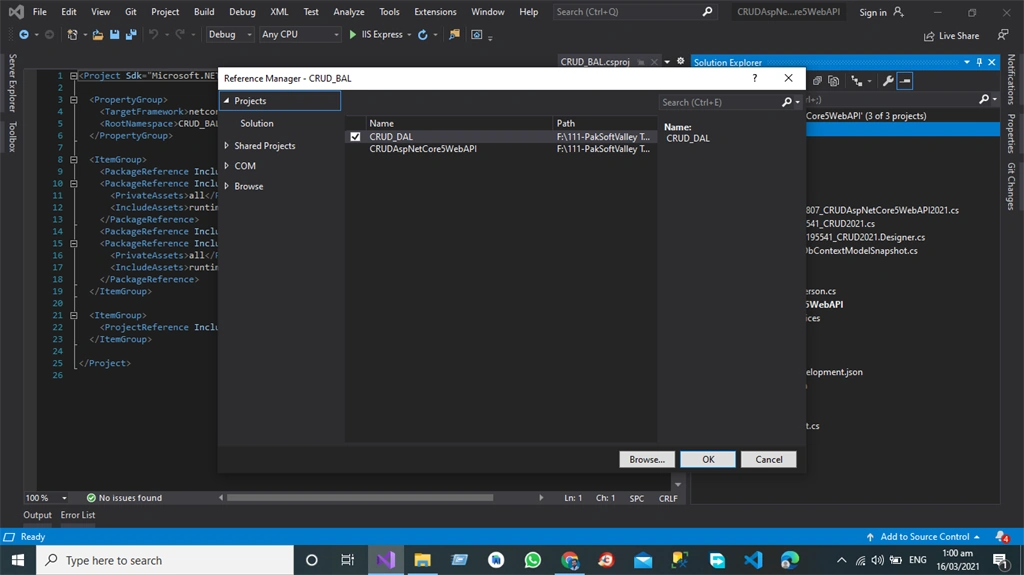Image resolution: width=1024 pixels, height=575 pixels.
Task: Open the Build menu
Action: coord(204,12)
